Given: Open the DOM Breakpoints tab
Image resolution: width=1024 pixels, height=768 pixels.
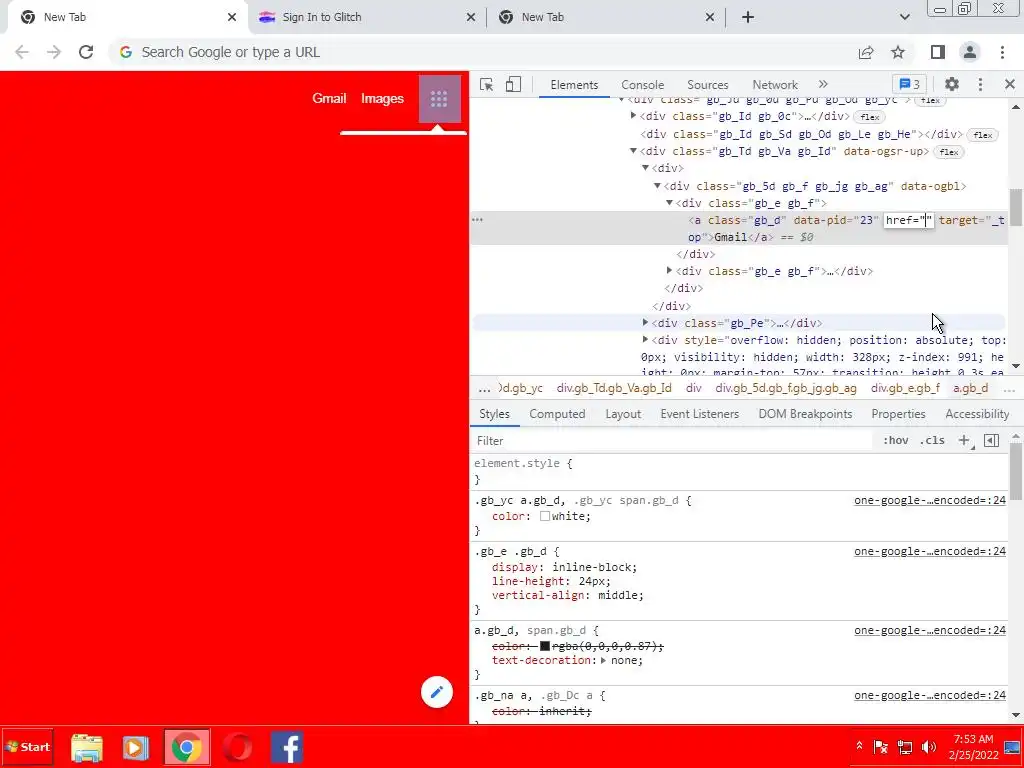Looking at the screenshot, I should pos(805,414).
